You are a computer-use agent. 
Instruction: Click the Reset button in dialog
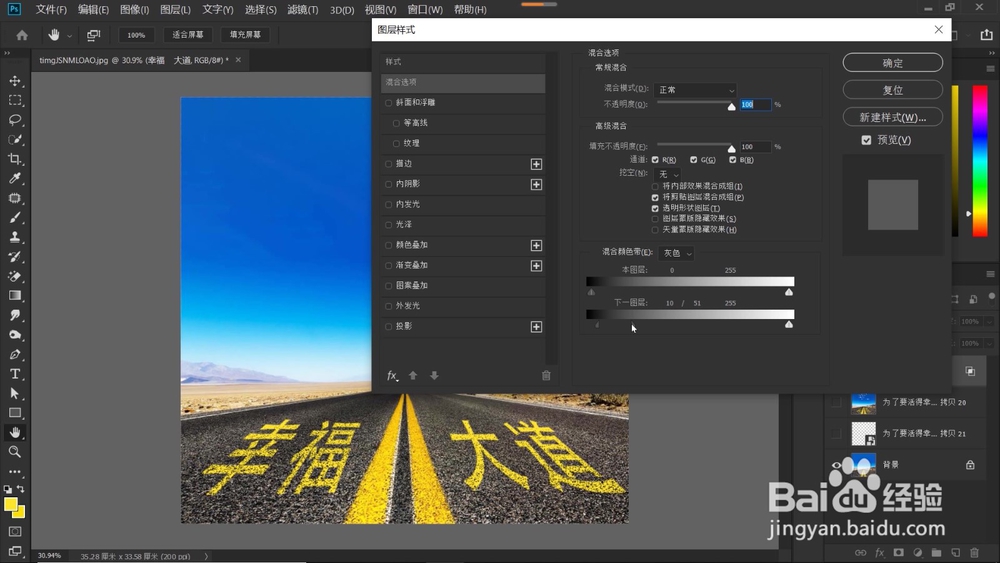[x=893, y=90]
